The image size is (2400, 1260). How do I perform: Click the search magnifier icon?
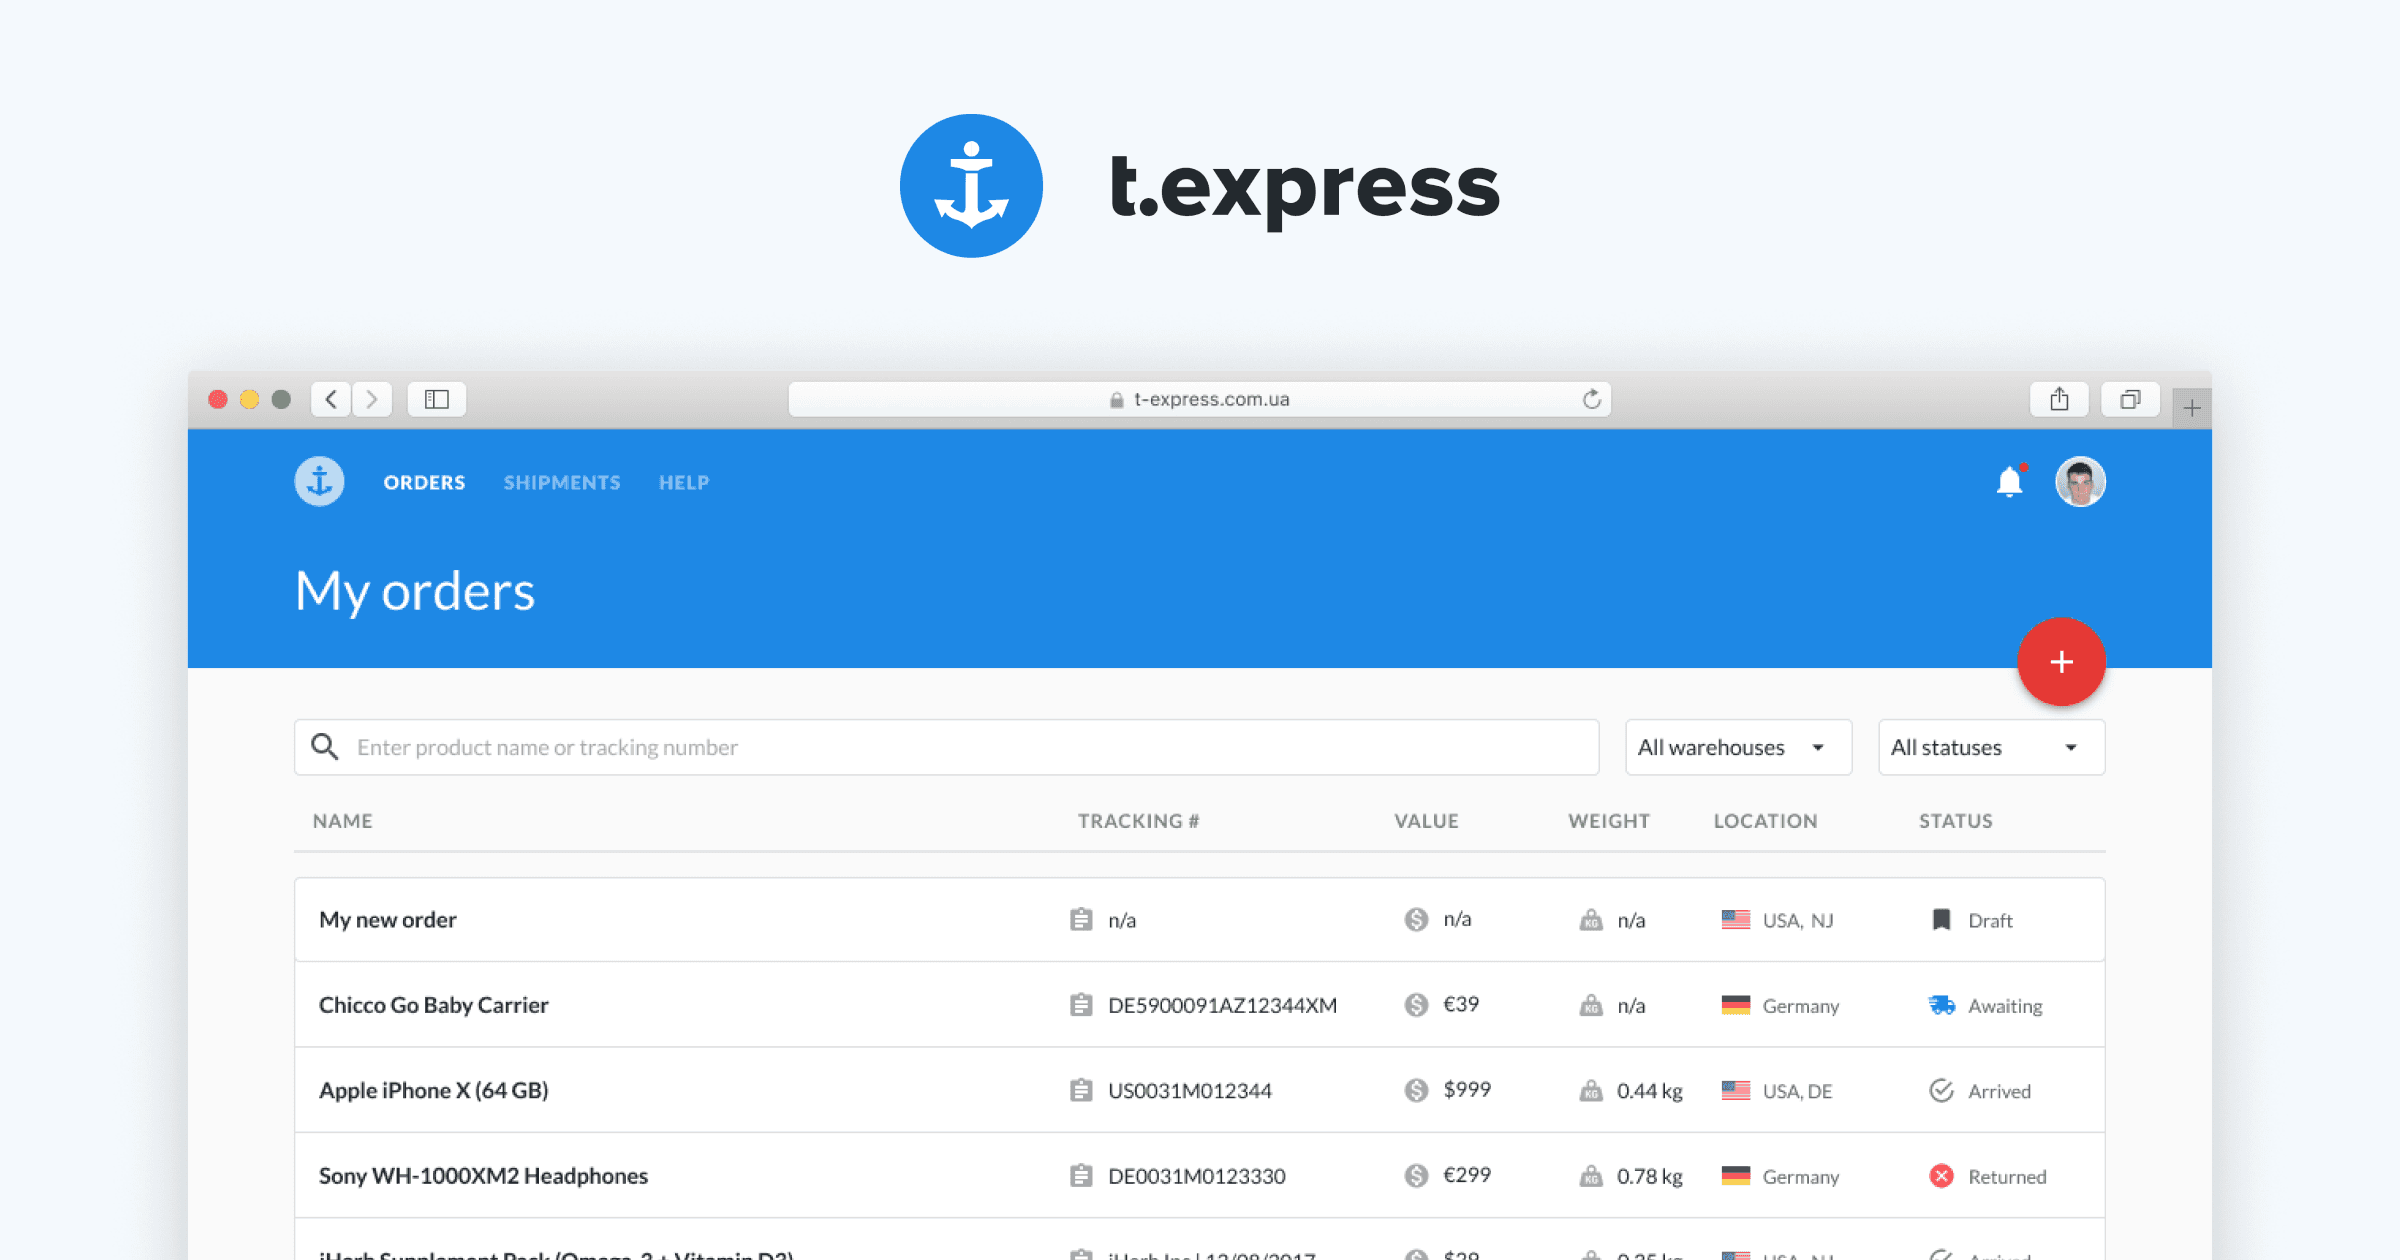coord(324,747)
